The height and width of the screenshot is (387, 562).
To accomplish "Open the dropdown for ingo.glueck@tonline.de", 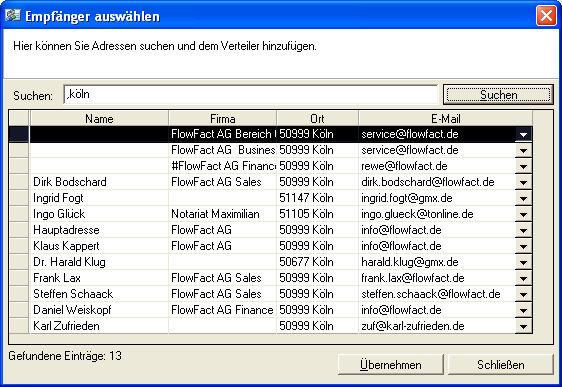I will (523, 214).
